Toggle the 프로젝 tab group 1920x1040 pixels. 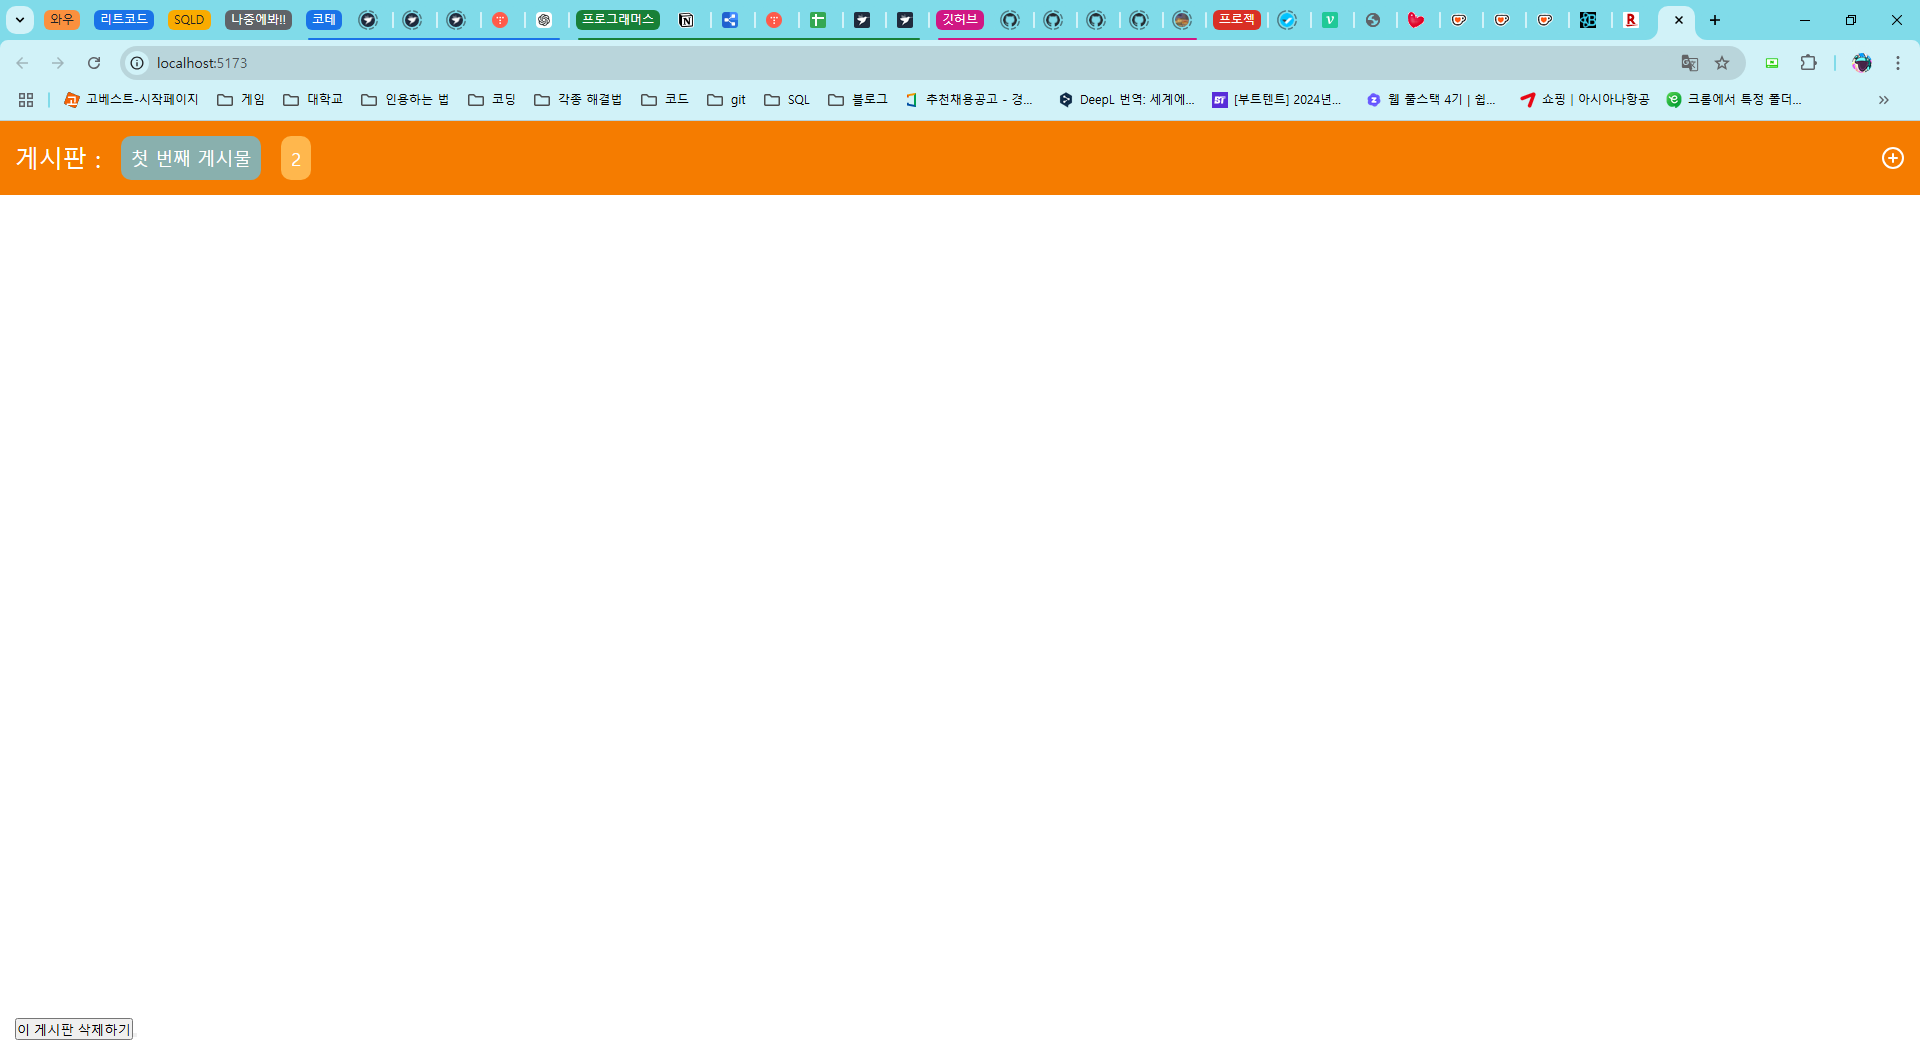pyautogui.click(x=1237, y=20)
